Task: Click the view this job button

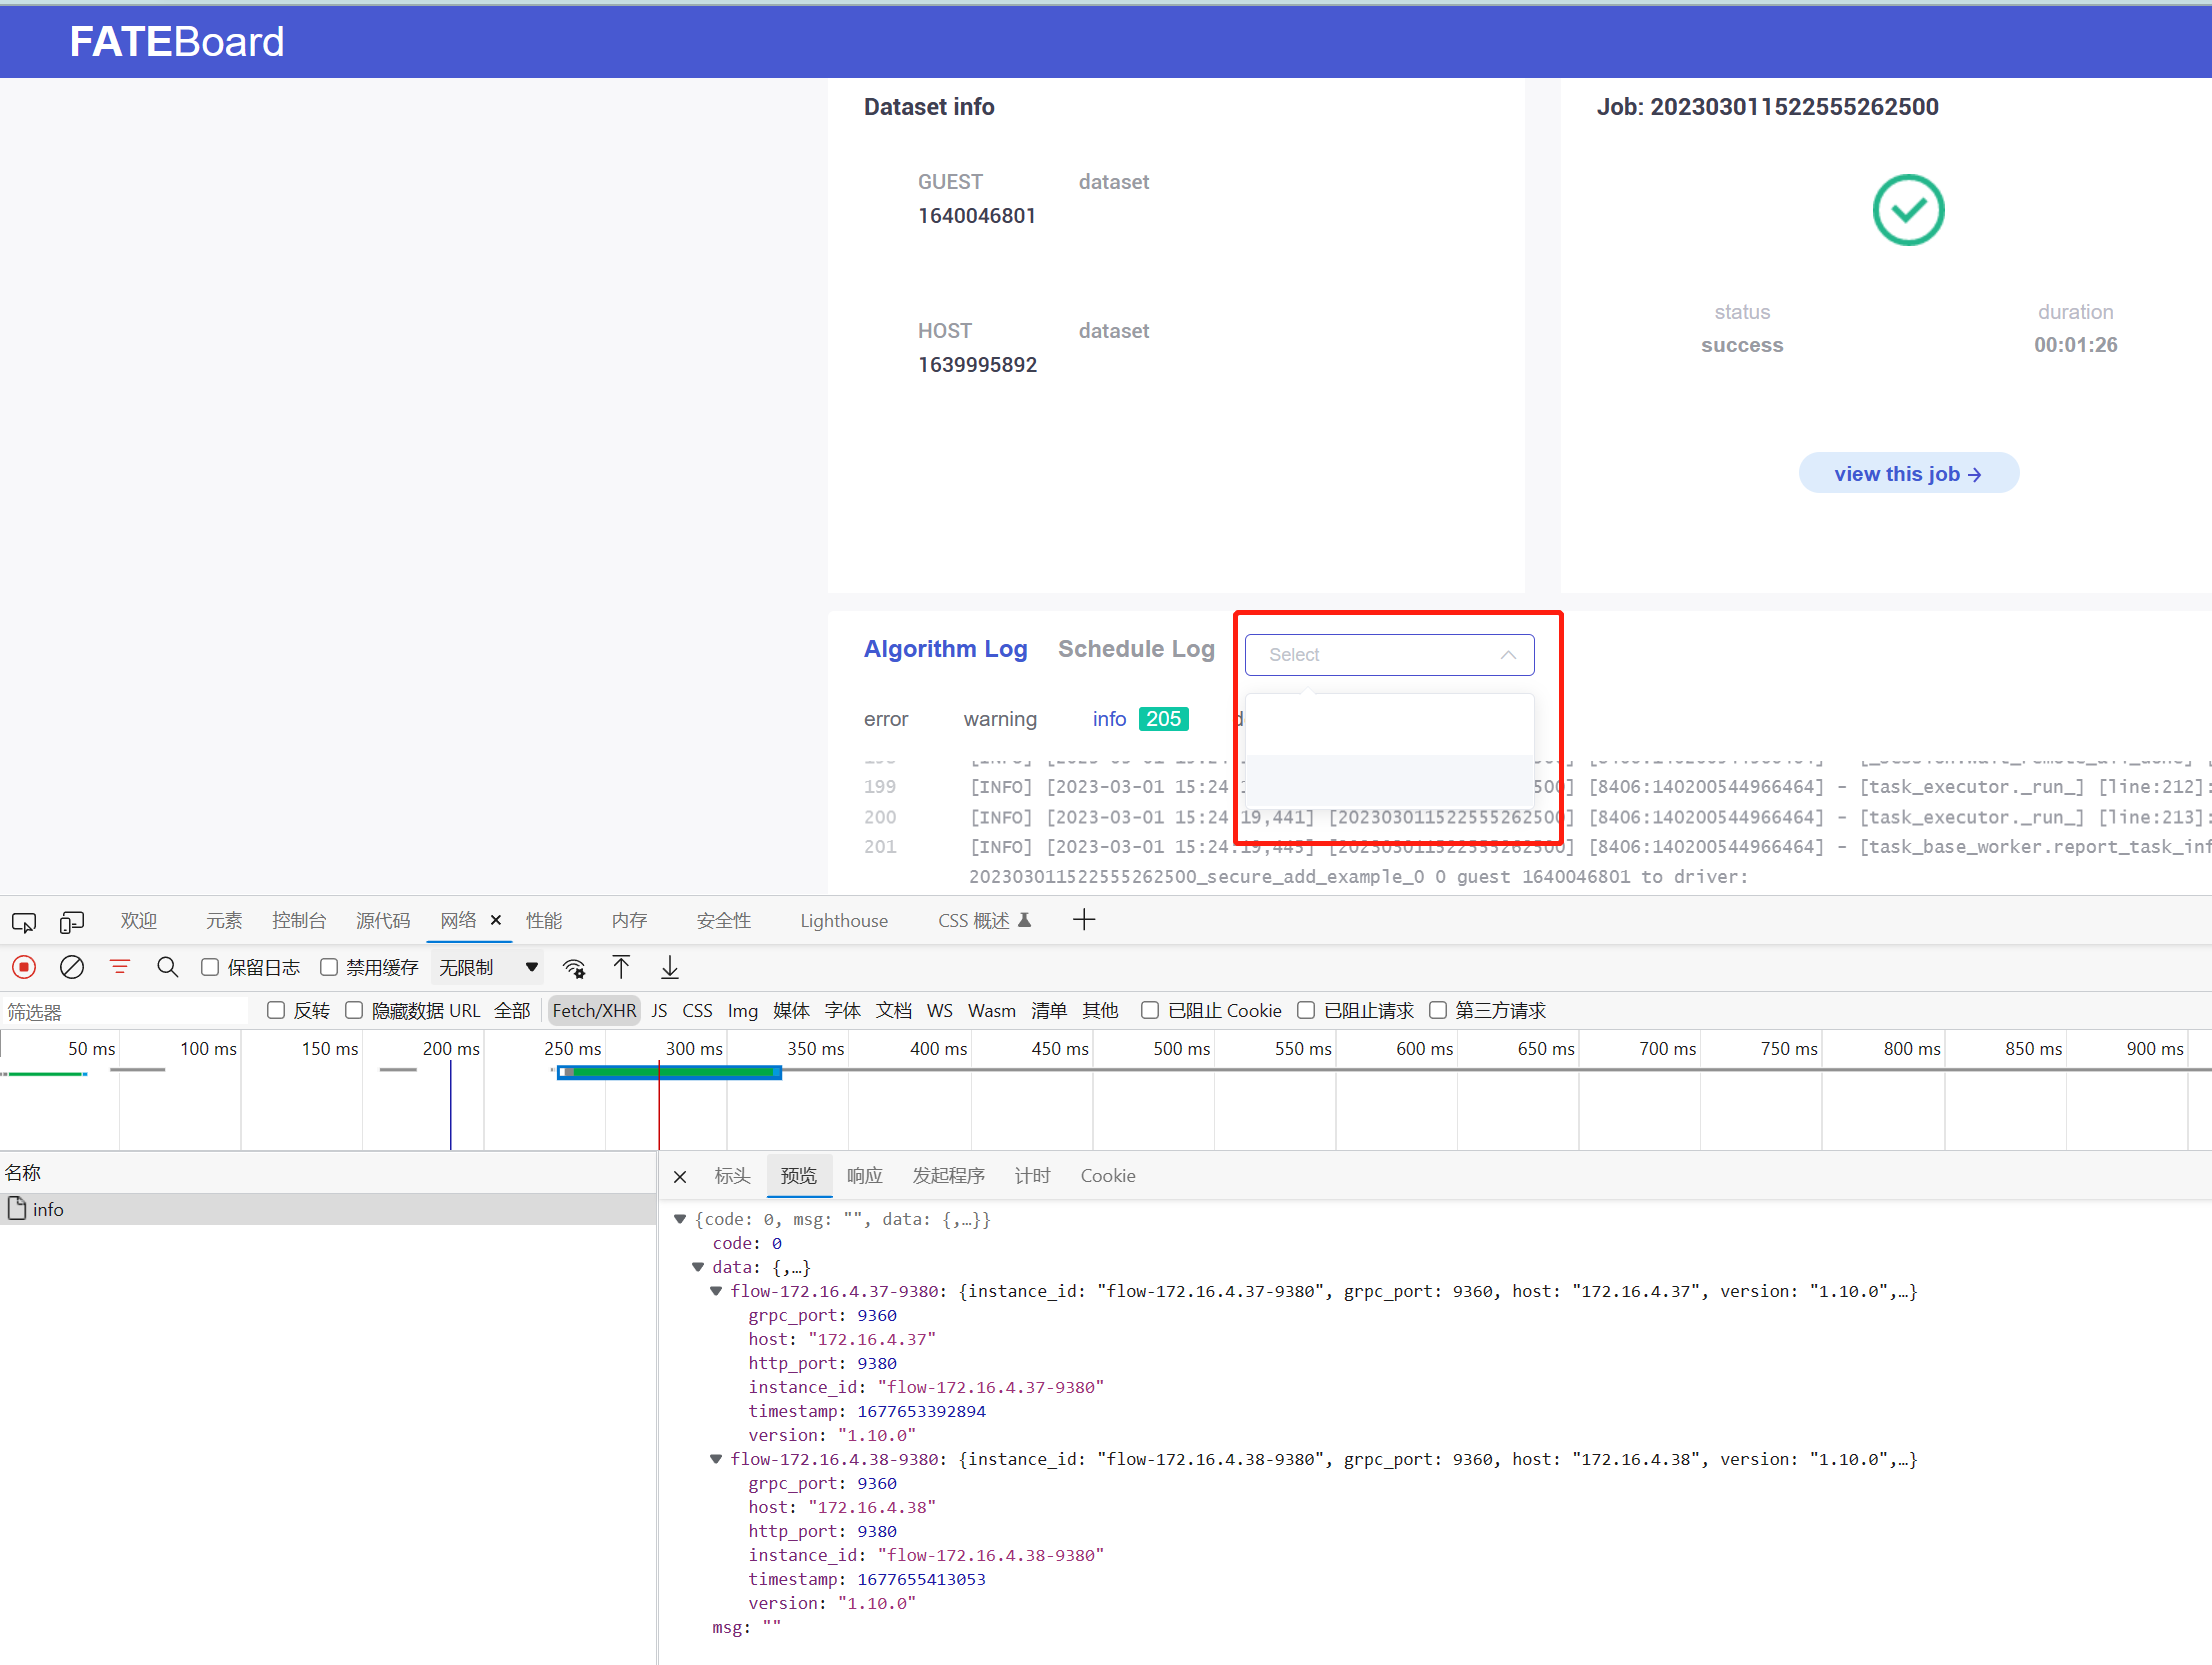Action: [x=1907, y=474]
